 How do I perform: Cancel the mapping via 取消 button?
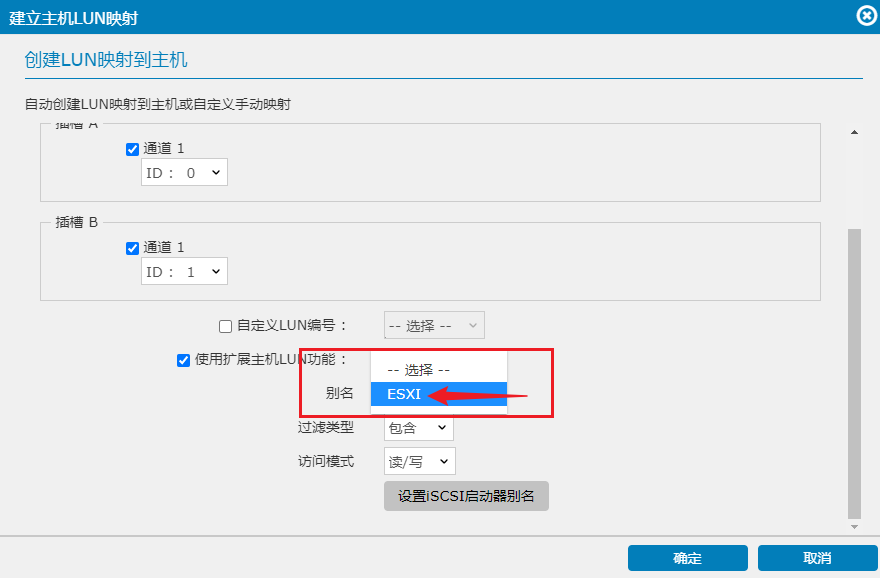coord(817,558)
